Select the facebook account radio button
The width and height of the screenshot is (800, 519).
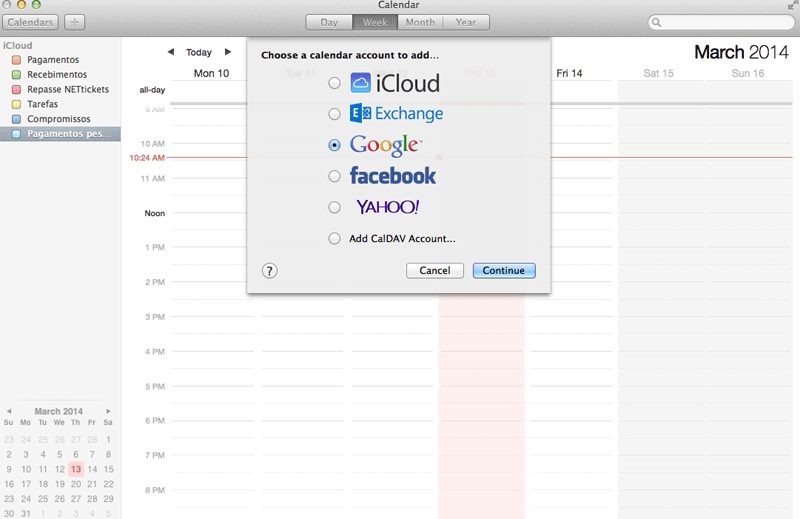click(334, 177)
